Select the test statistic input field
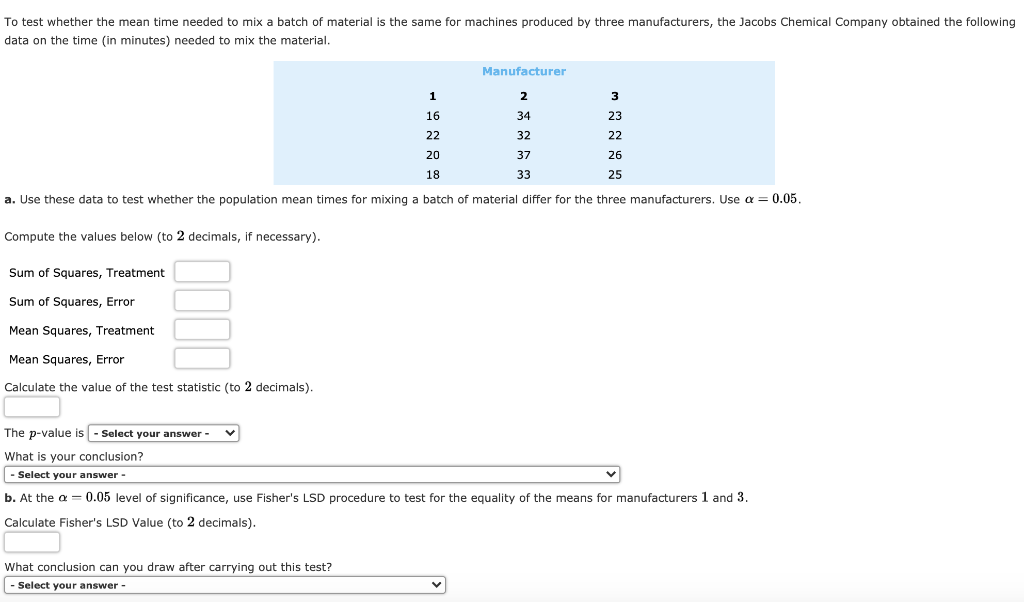 click(x=31, y=406)
